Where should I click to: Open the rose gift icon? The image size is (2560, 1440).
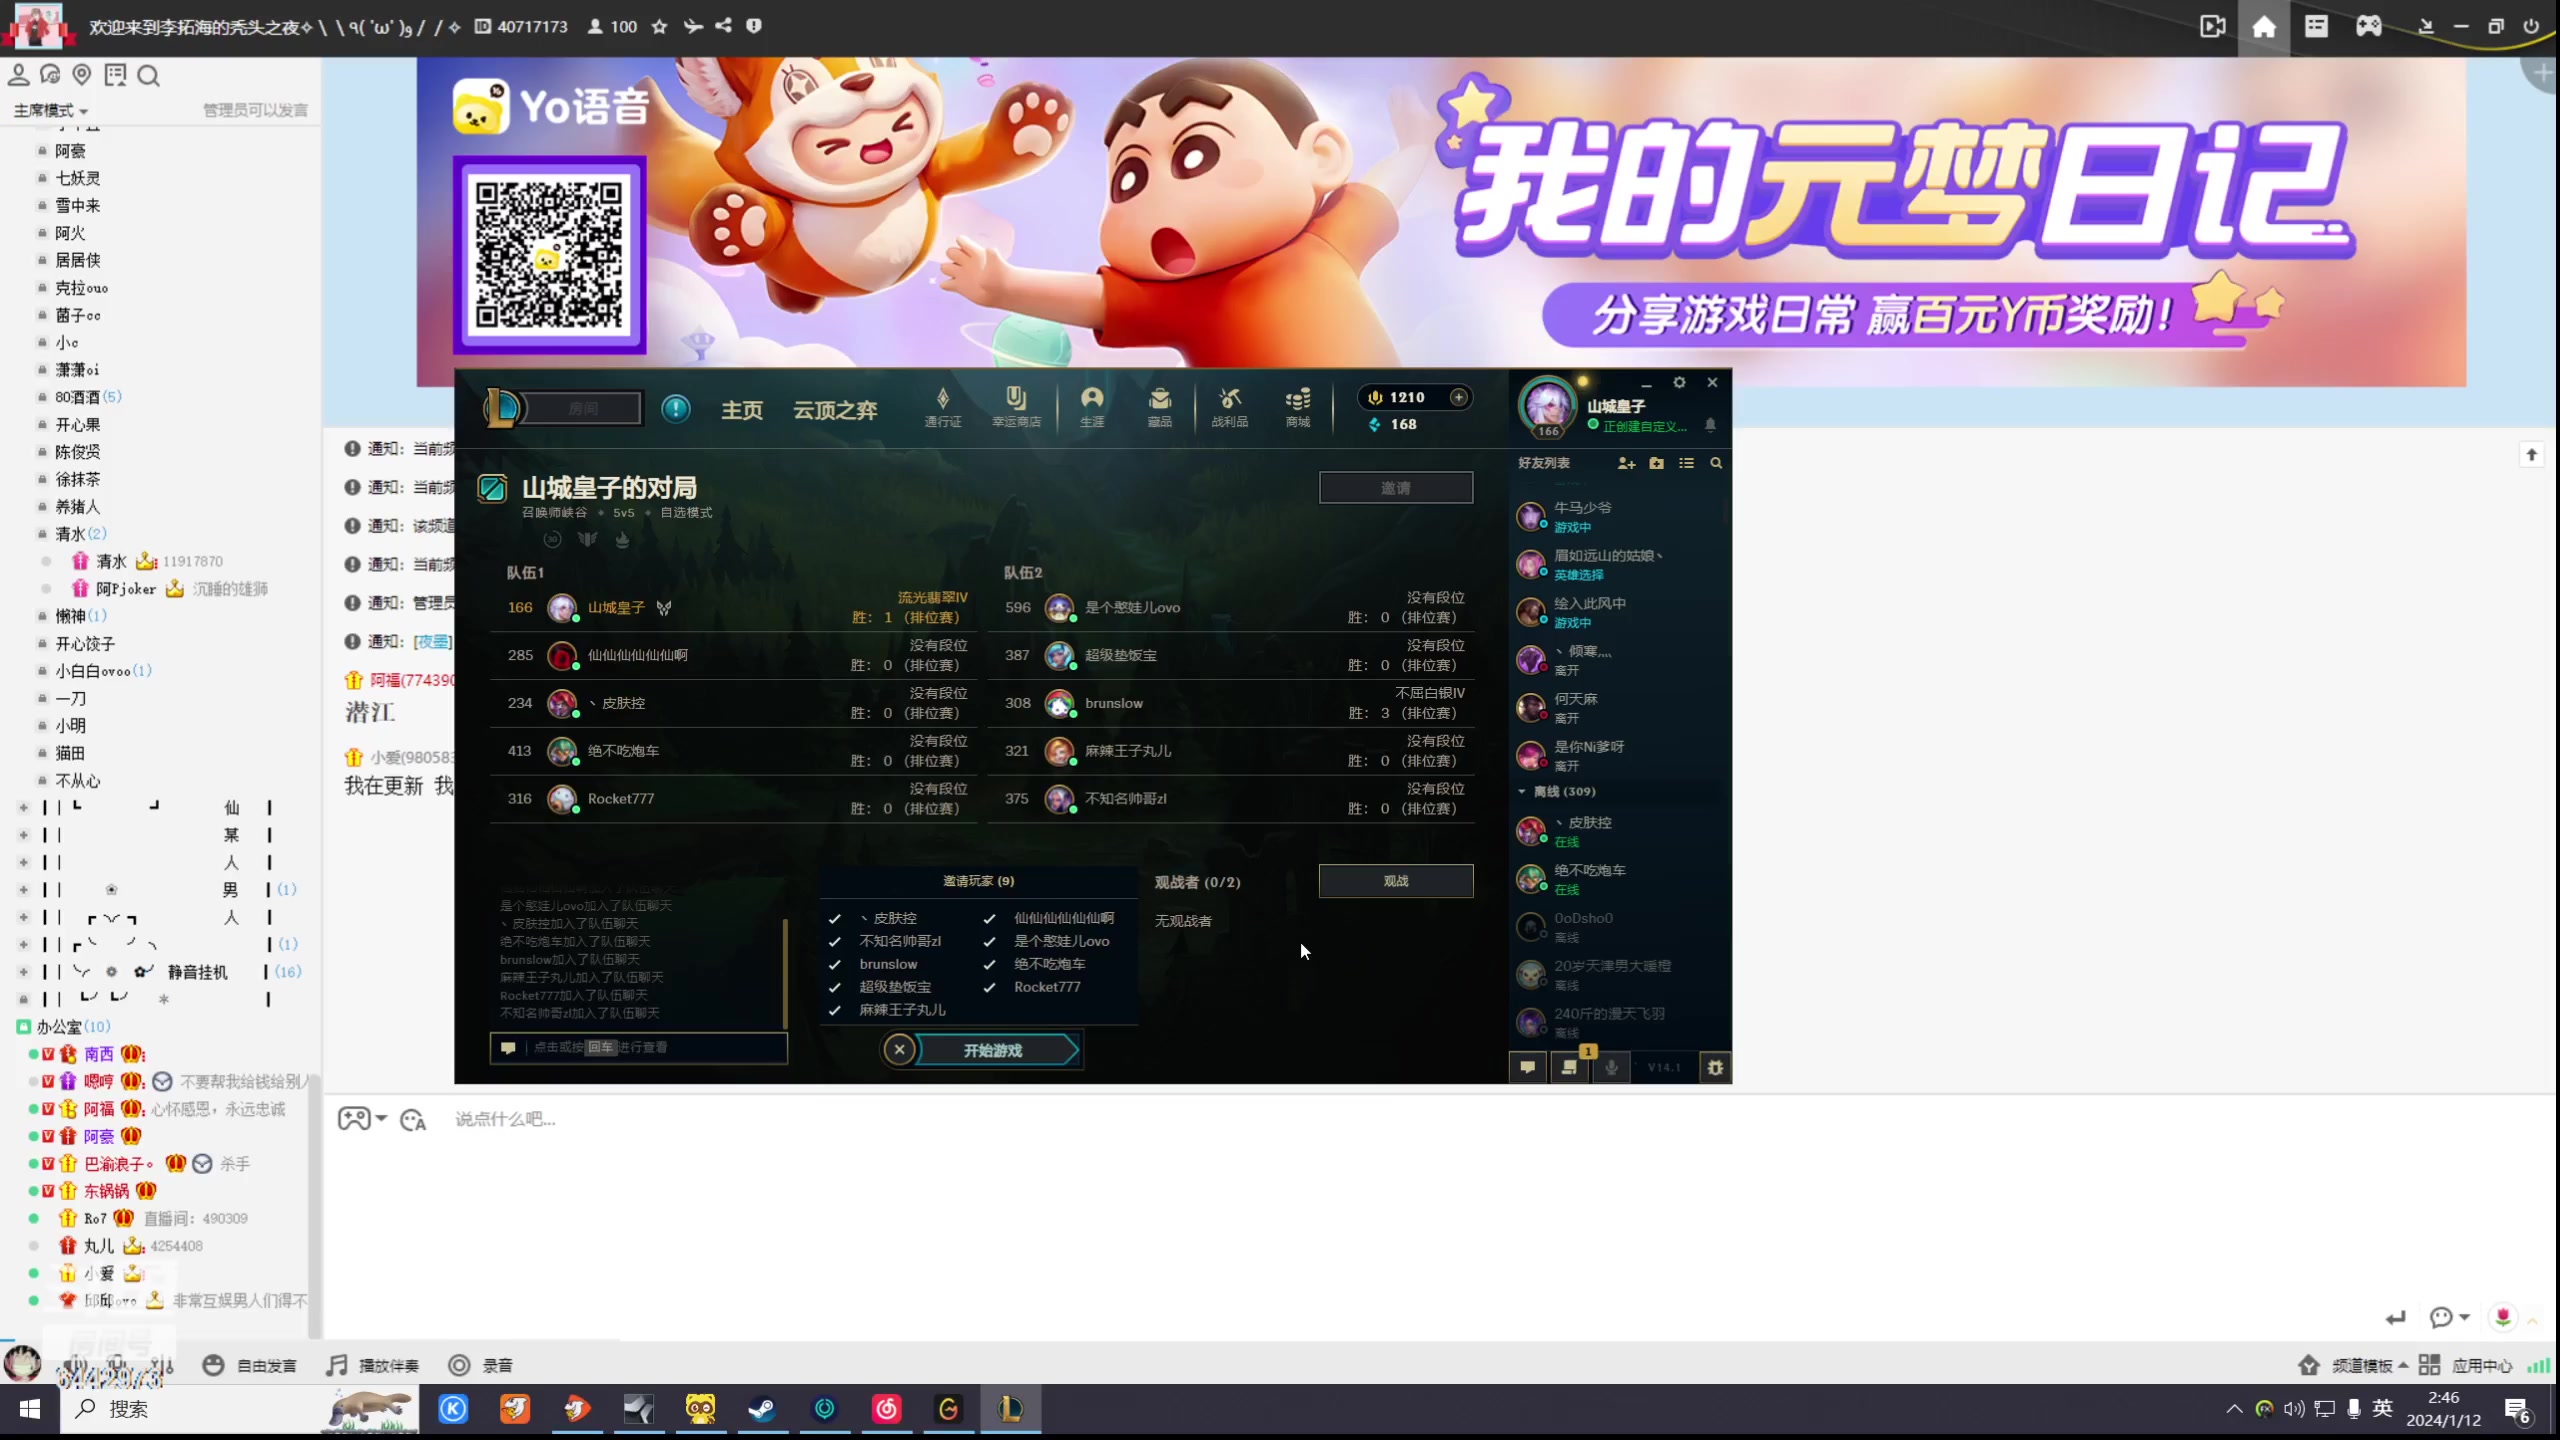[x=2503, y=1317]
